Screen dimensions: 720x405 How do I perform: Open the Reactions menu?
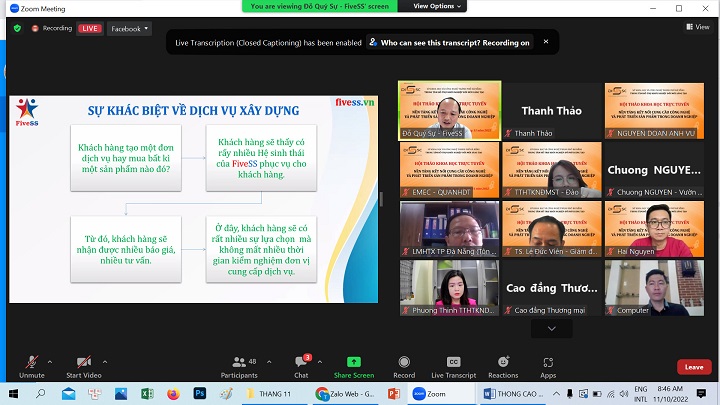click(503, 366)
